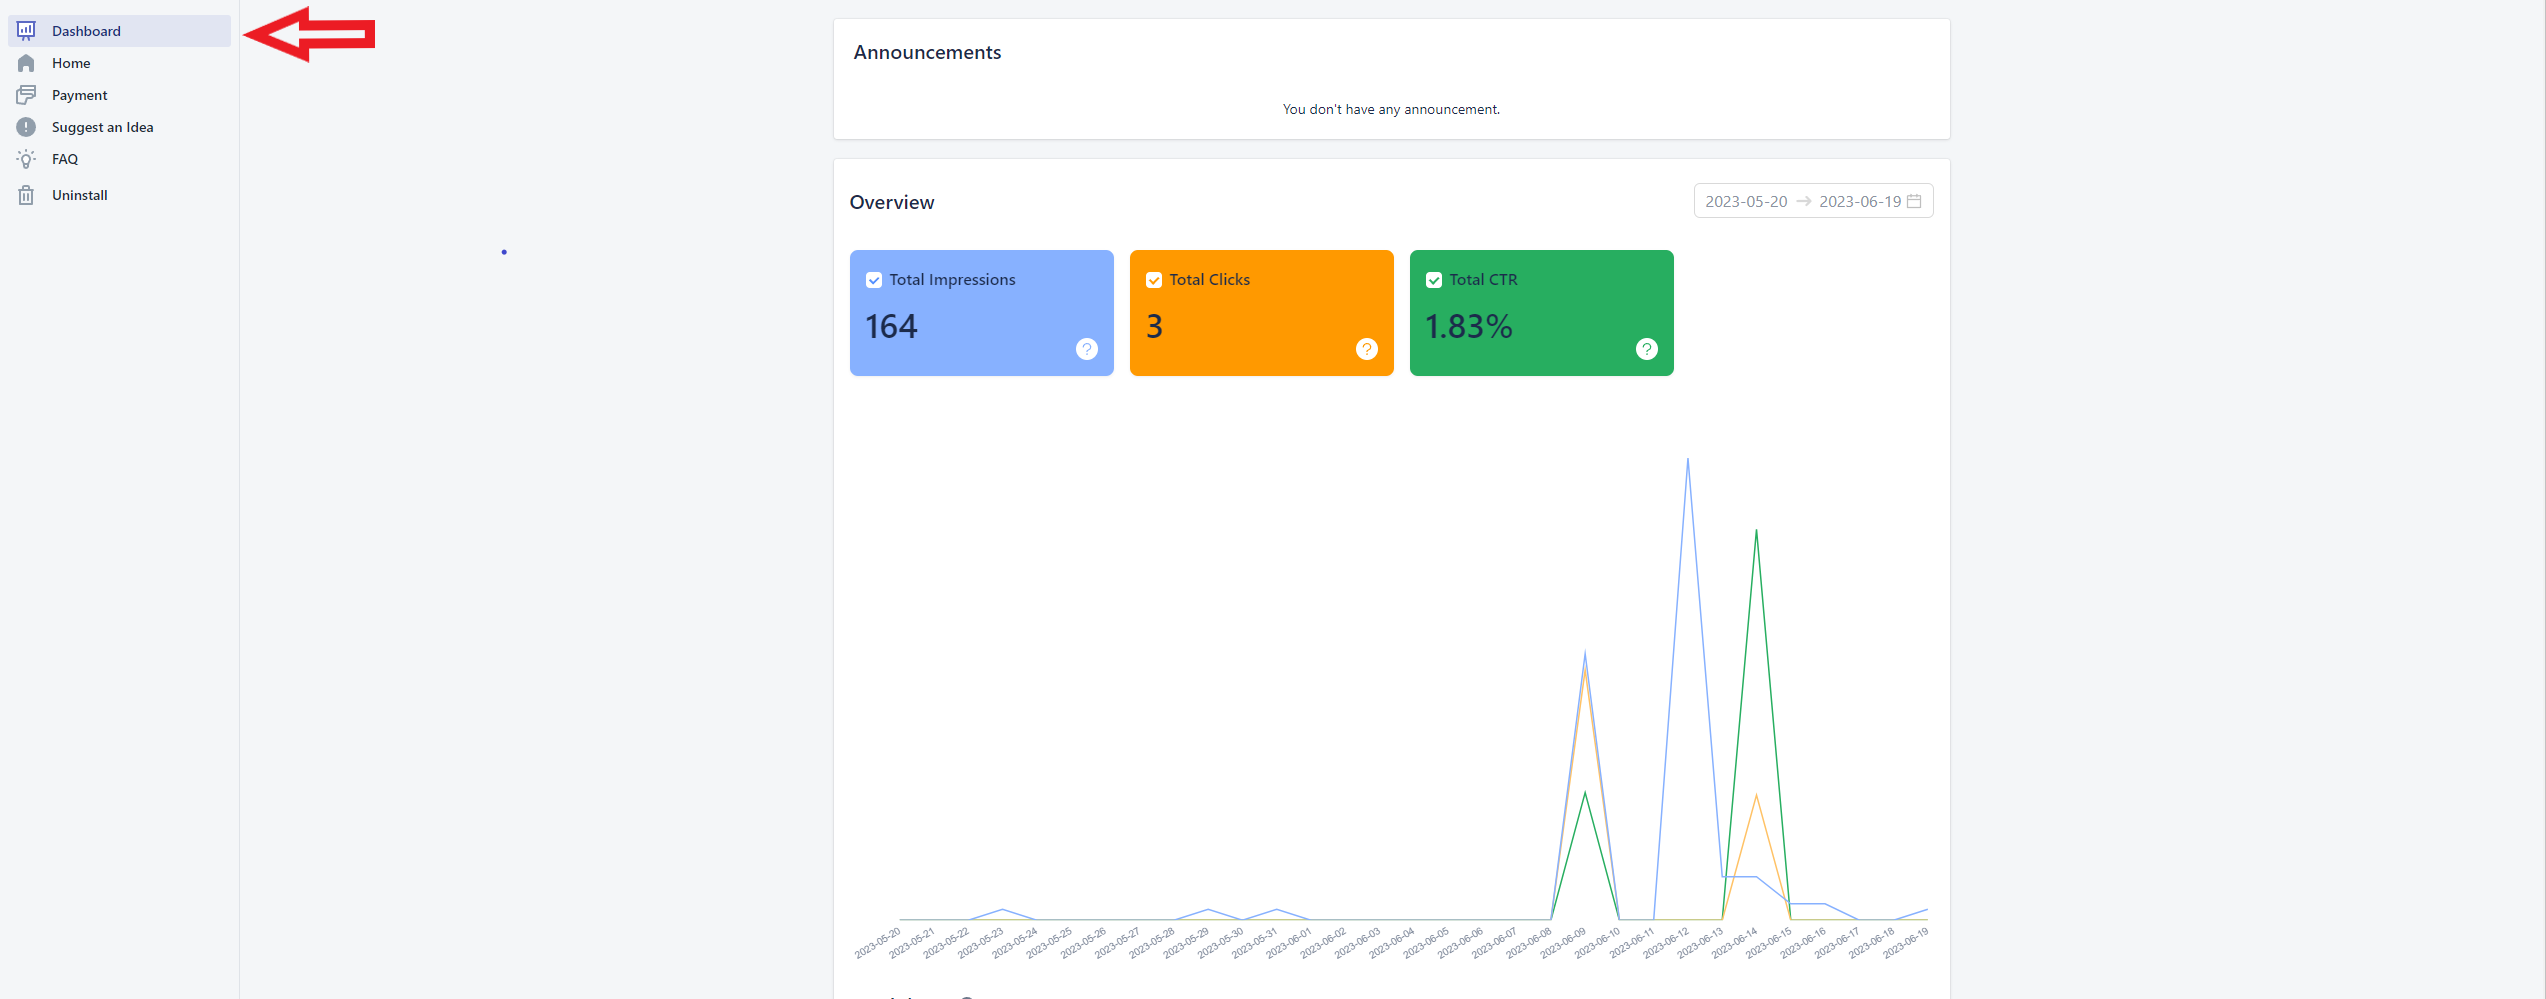
Task: Open the Dashboard menu item
Action: (119, 31)
